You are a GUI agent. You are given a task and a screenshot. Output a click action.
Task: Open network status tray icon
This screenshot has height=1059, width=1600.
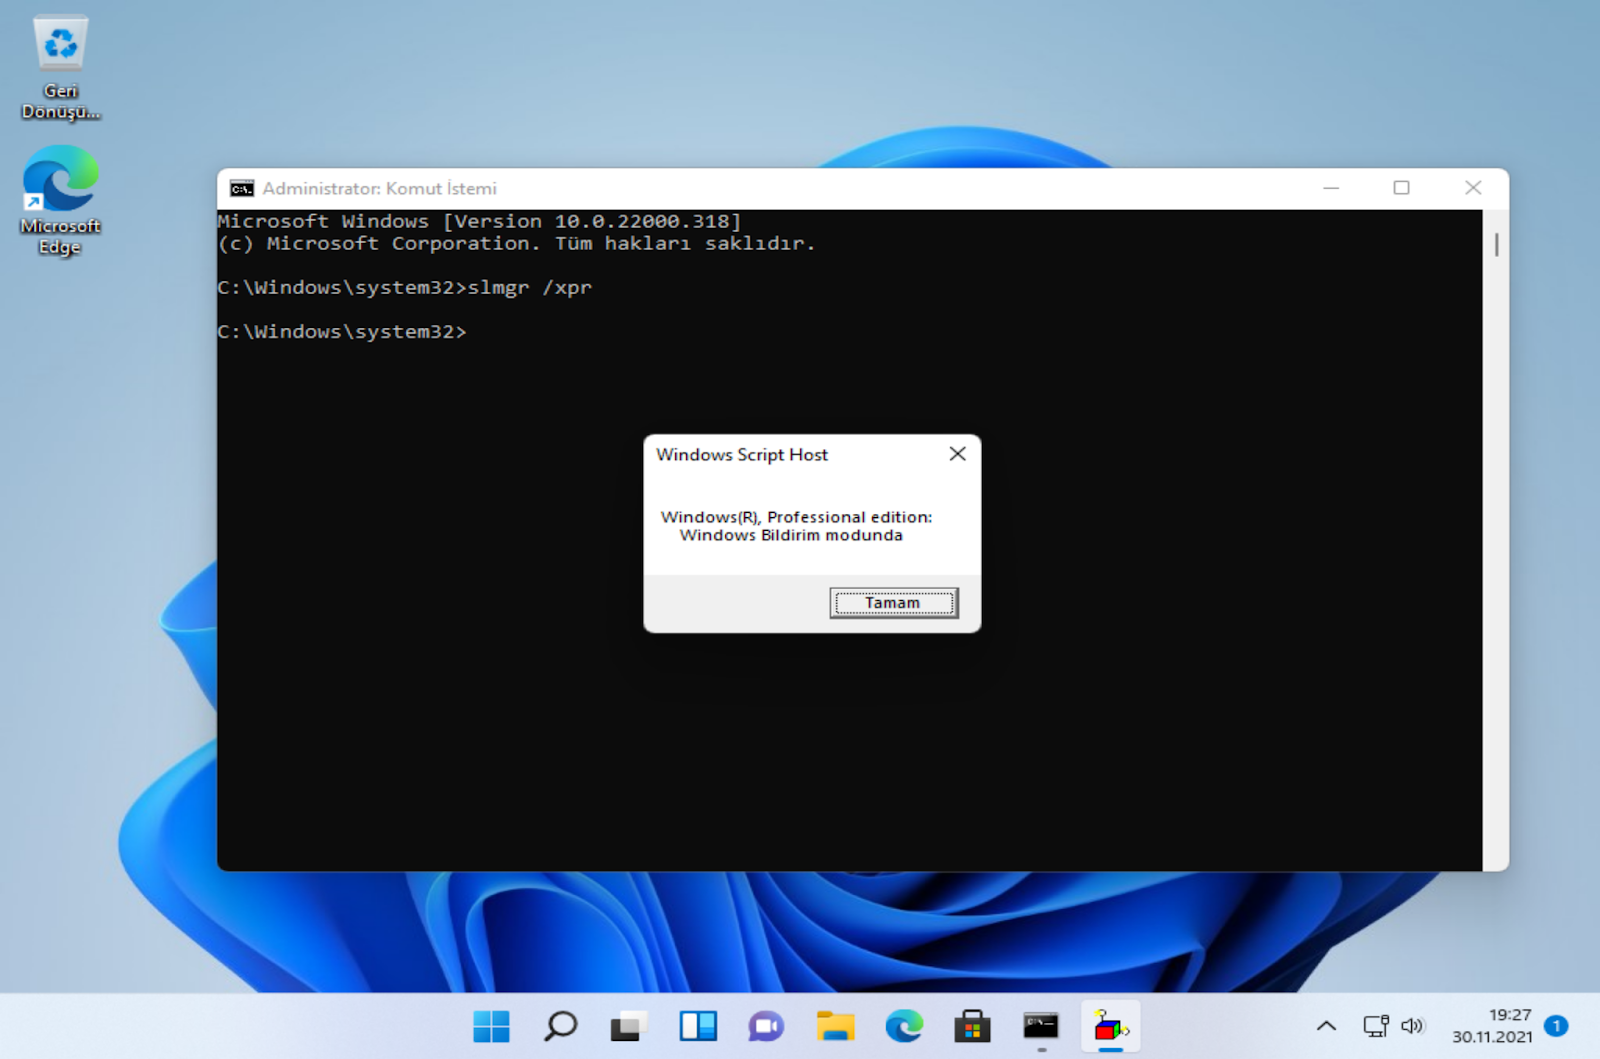(1376, 1026)
